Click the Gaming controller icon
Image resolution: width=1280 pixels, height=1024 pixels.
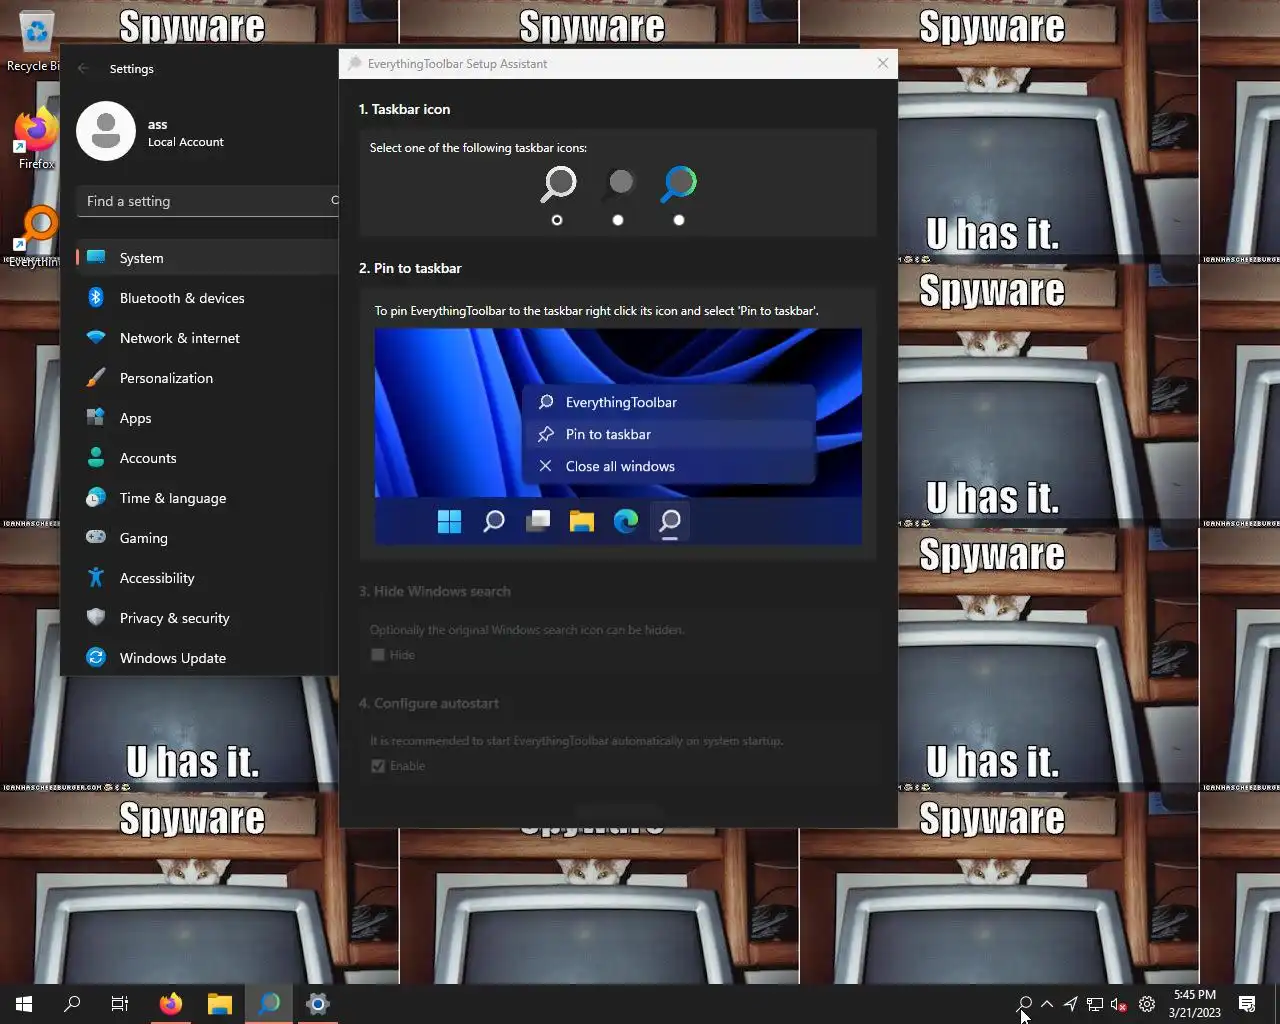96,537
